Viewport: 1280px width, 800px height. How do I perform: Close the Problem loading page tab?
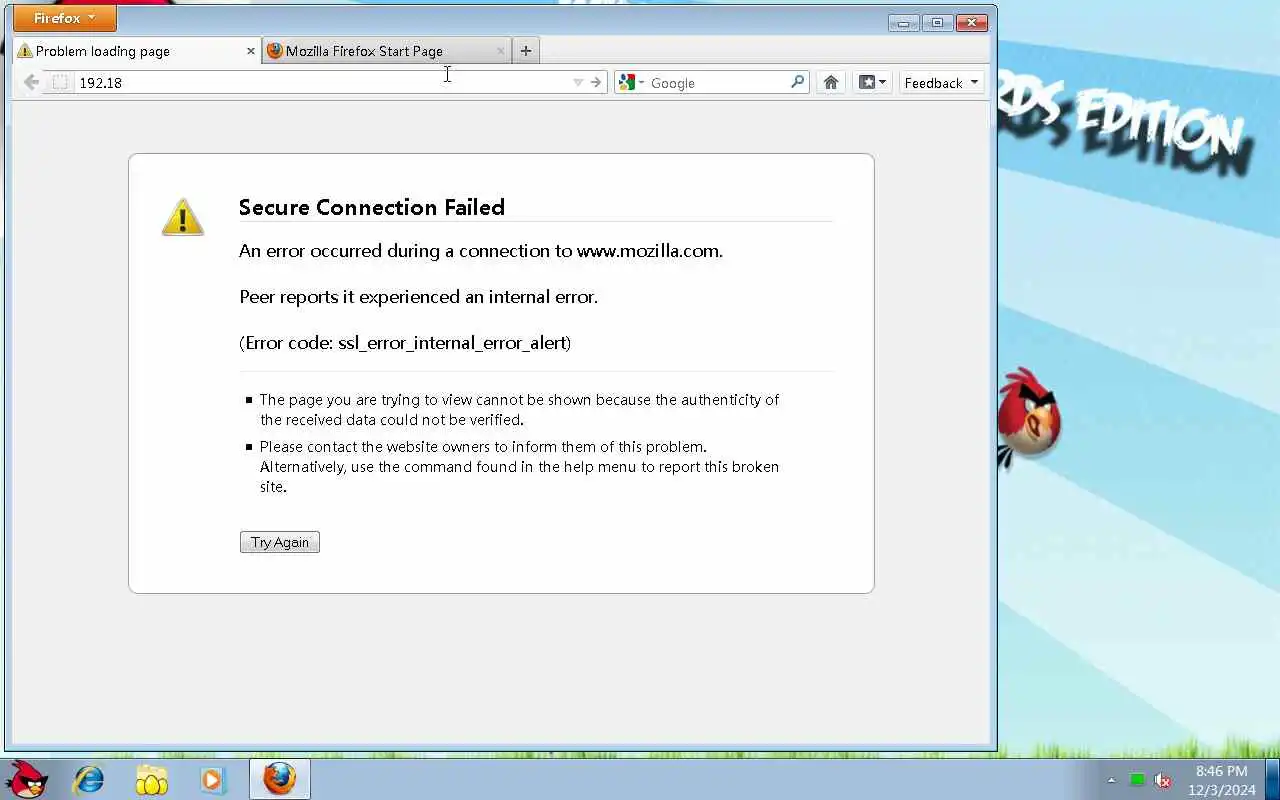tap(251, 51)
